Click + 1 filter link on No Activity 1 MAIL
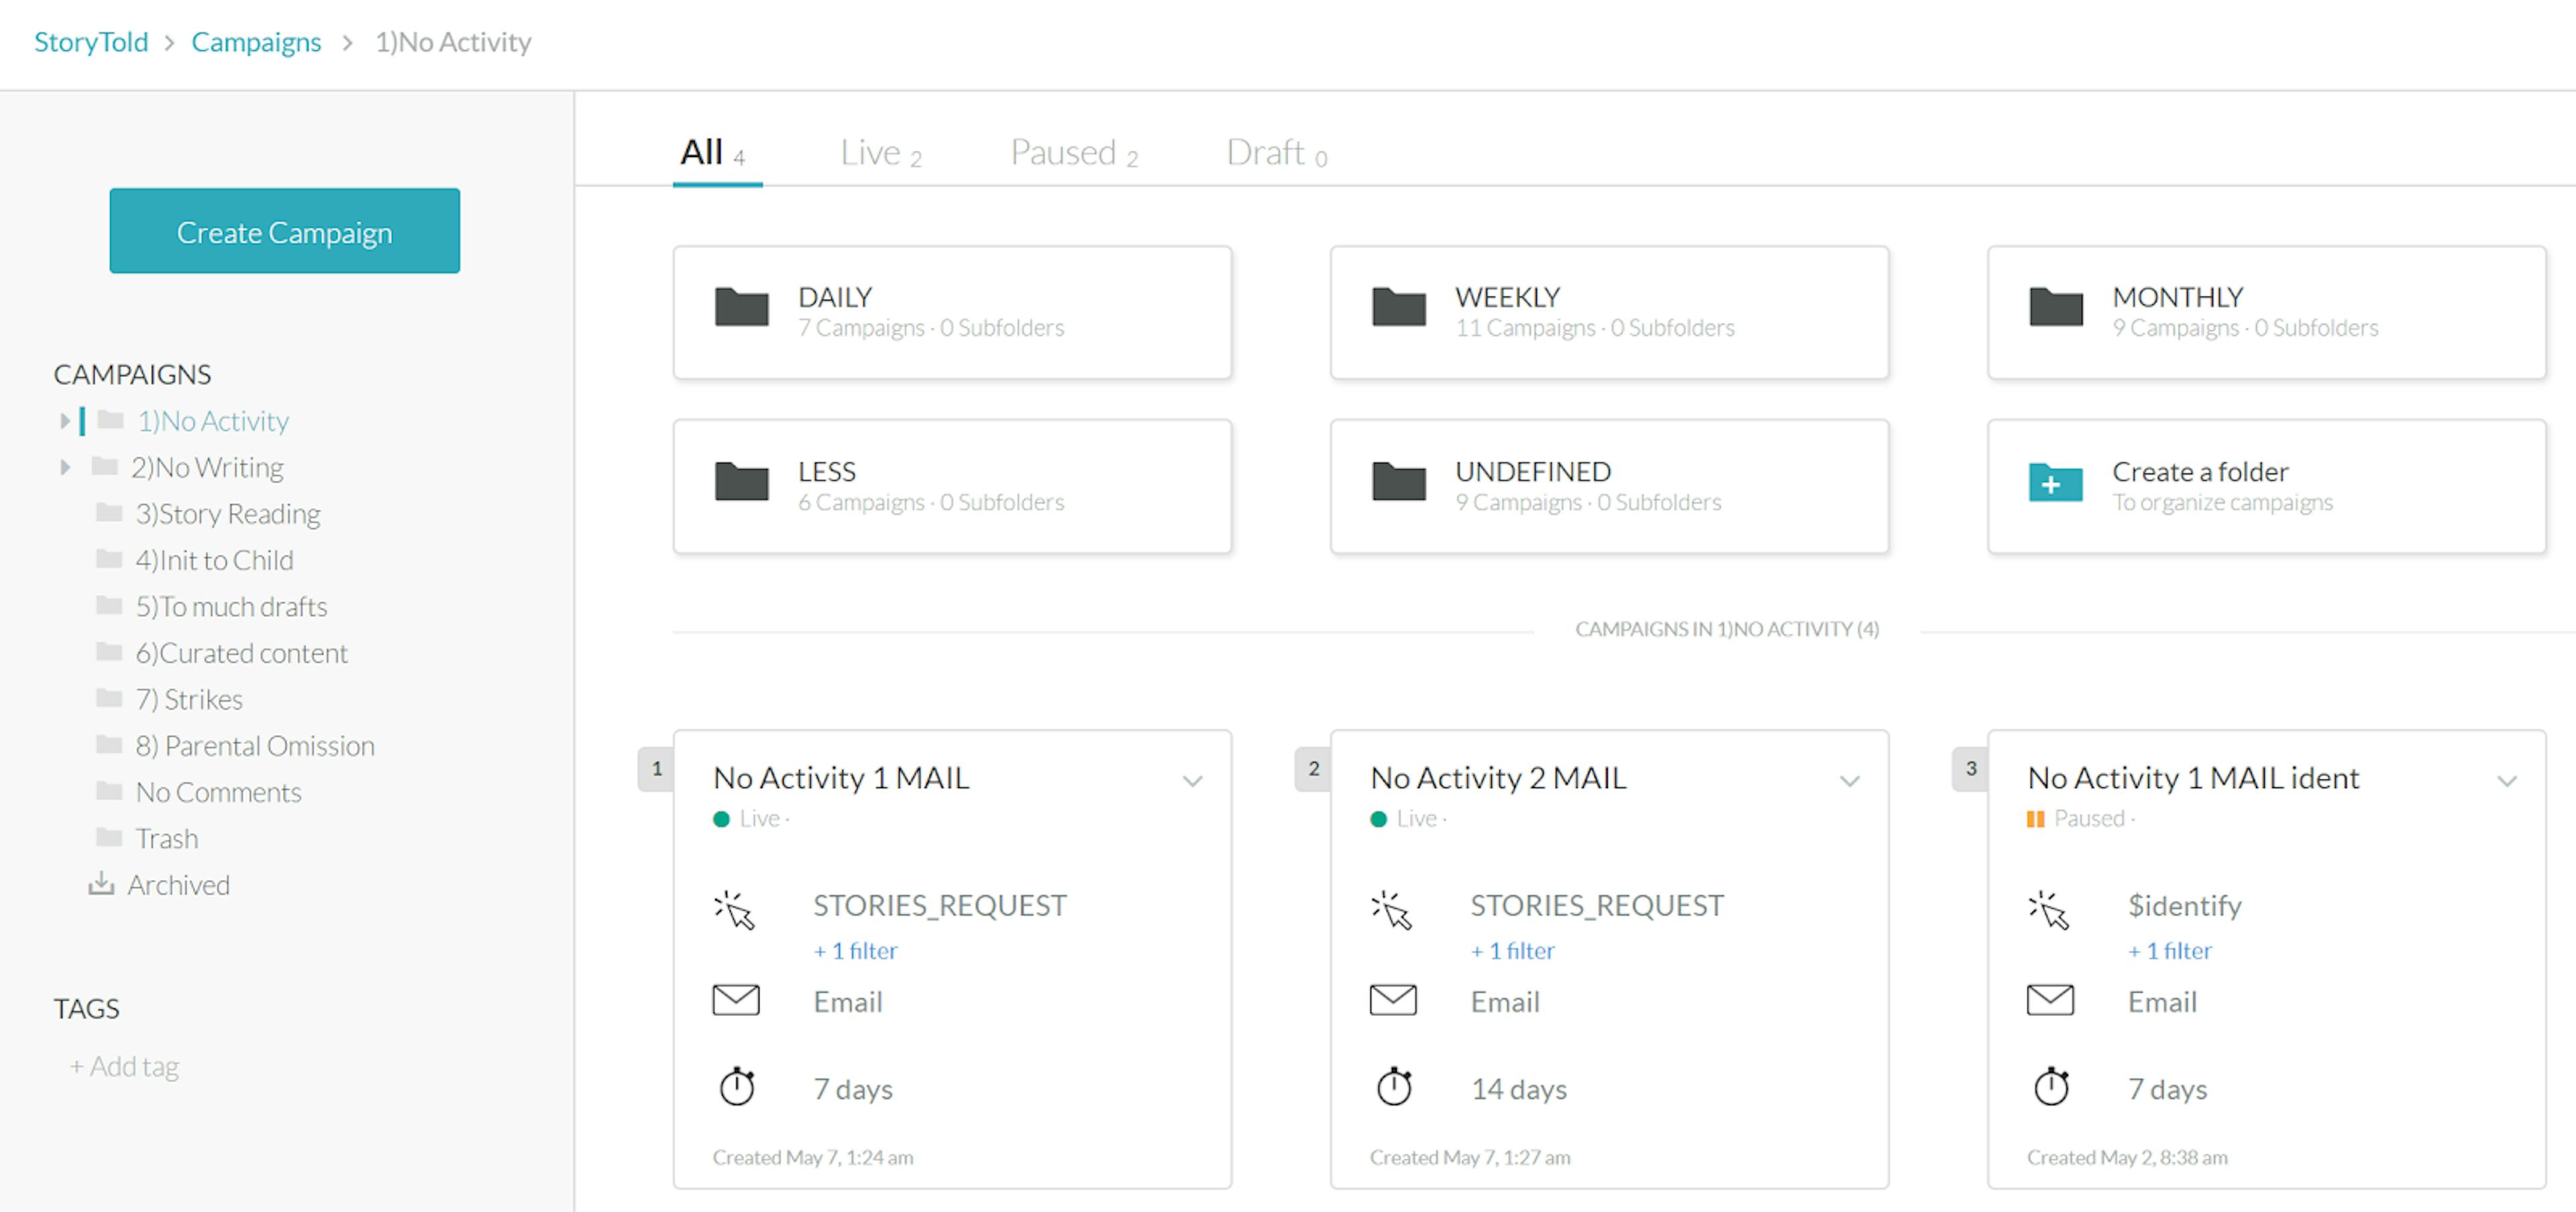Image resolution: width=2576 pixels, height=1212 pixels. (855, 950)
